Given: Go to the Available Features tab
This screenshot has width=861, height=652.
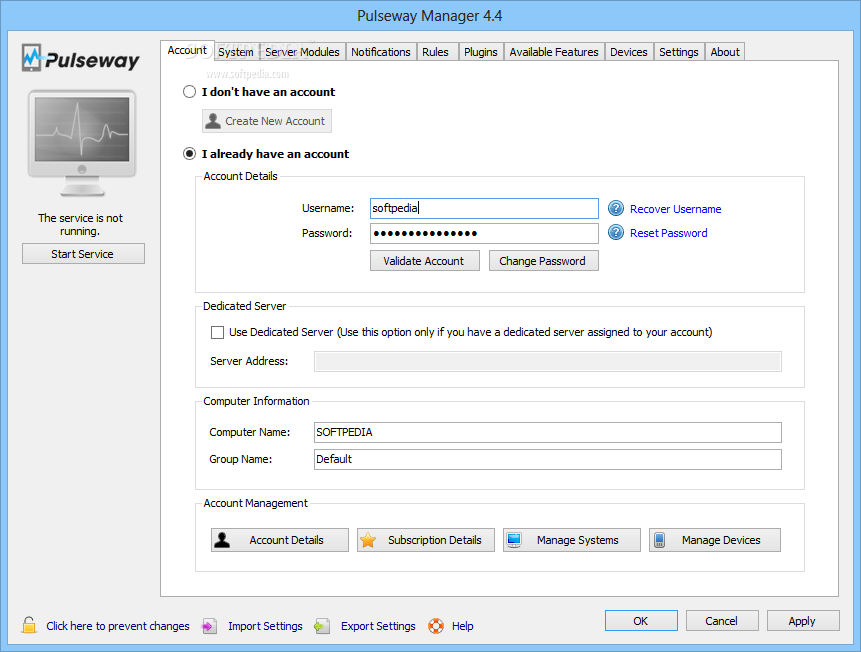Looking at the screenshot, I should pyautogui.click(x=554, y=52).
